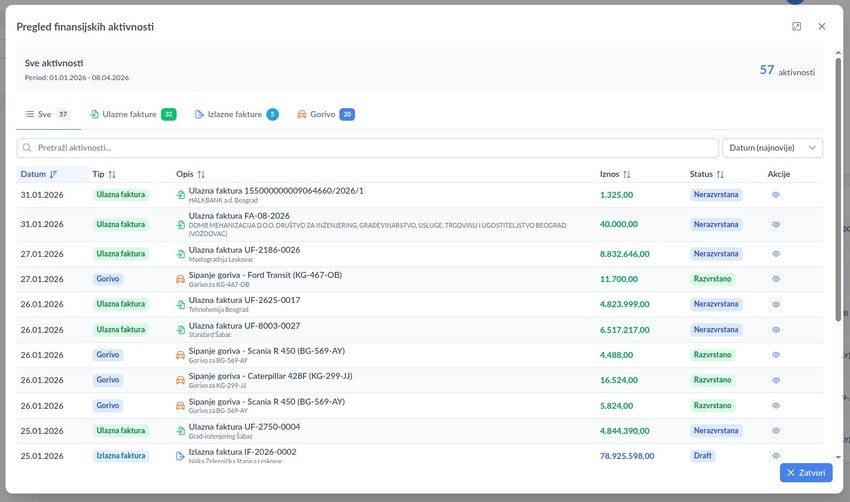The height and width of the screenshot is (502, 850).
Task: View details of Ulazna faktura FA-08-2026
Action: [776, 225]
